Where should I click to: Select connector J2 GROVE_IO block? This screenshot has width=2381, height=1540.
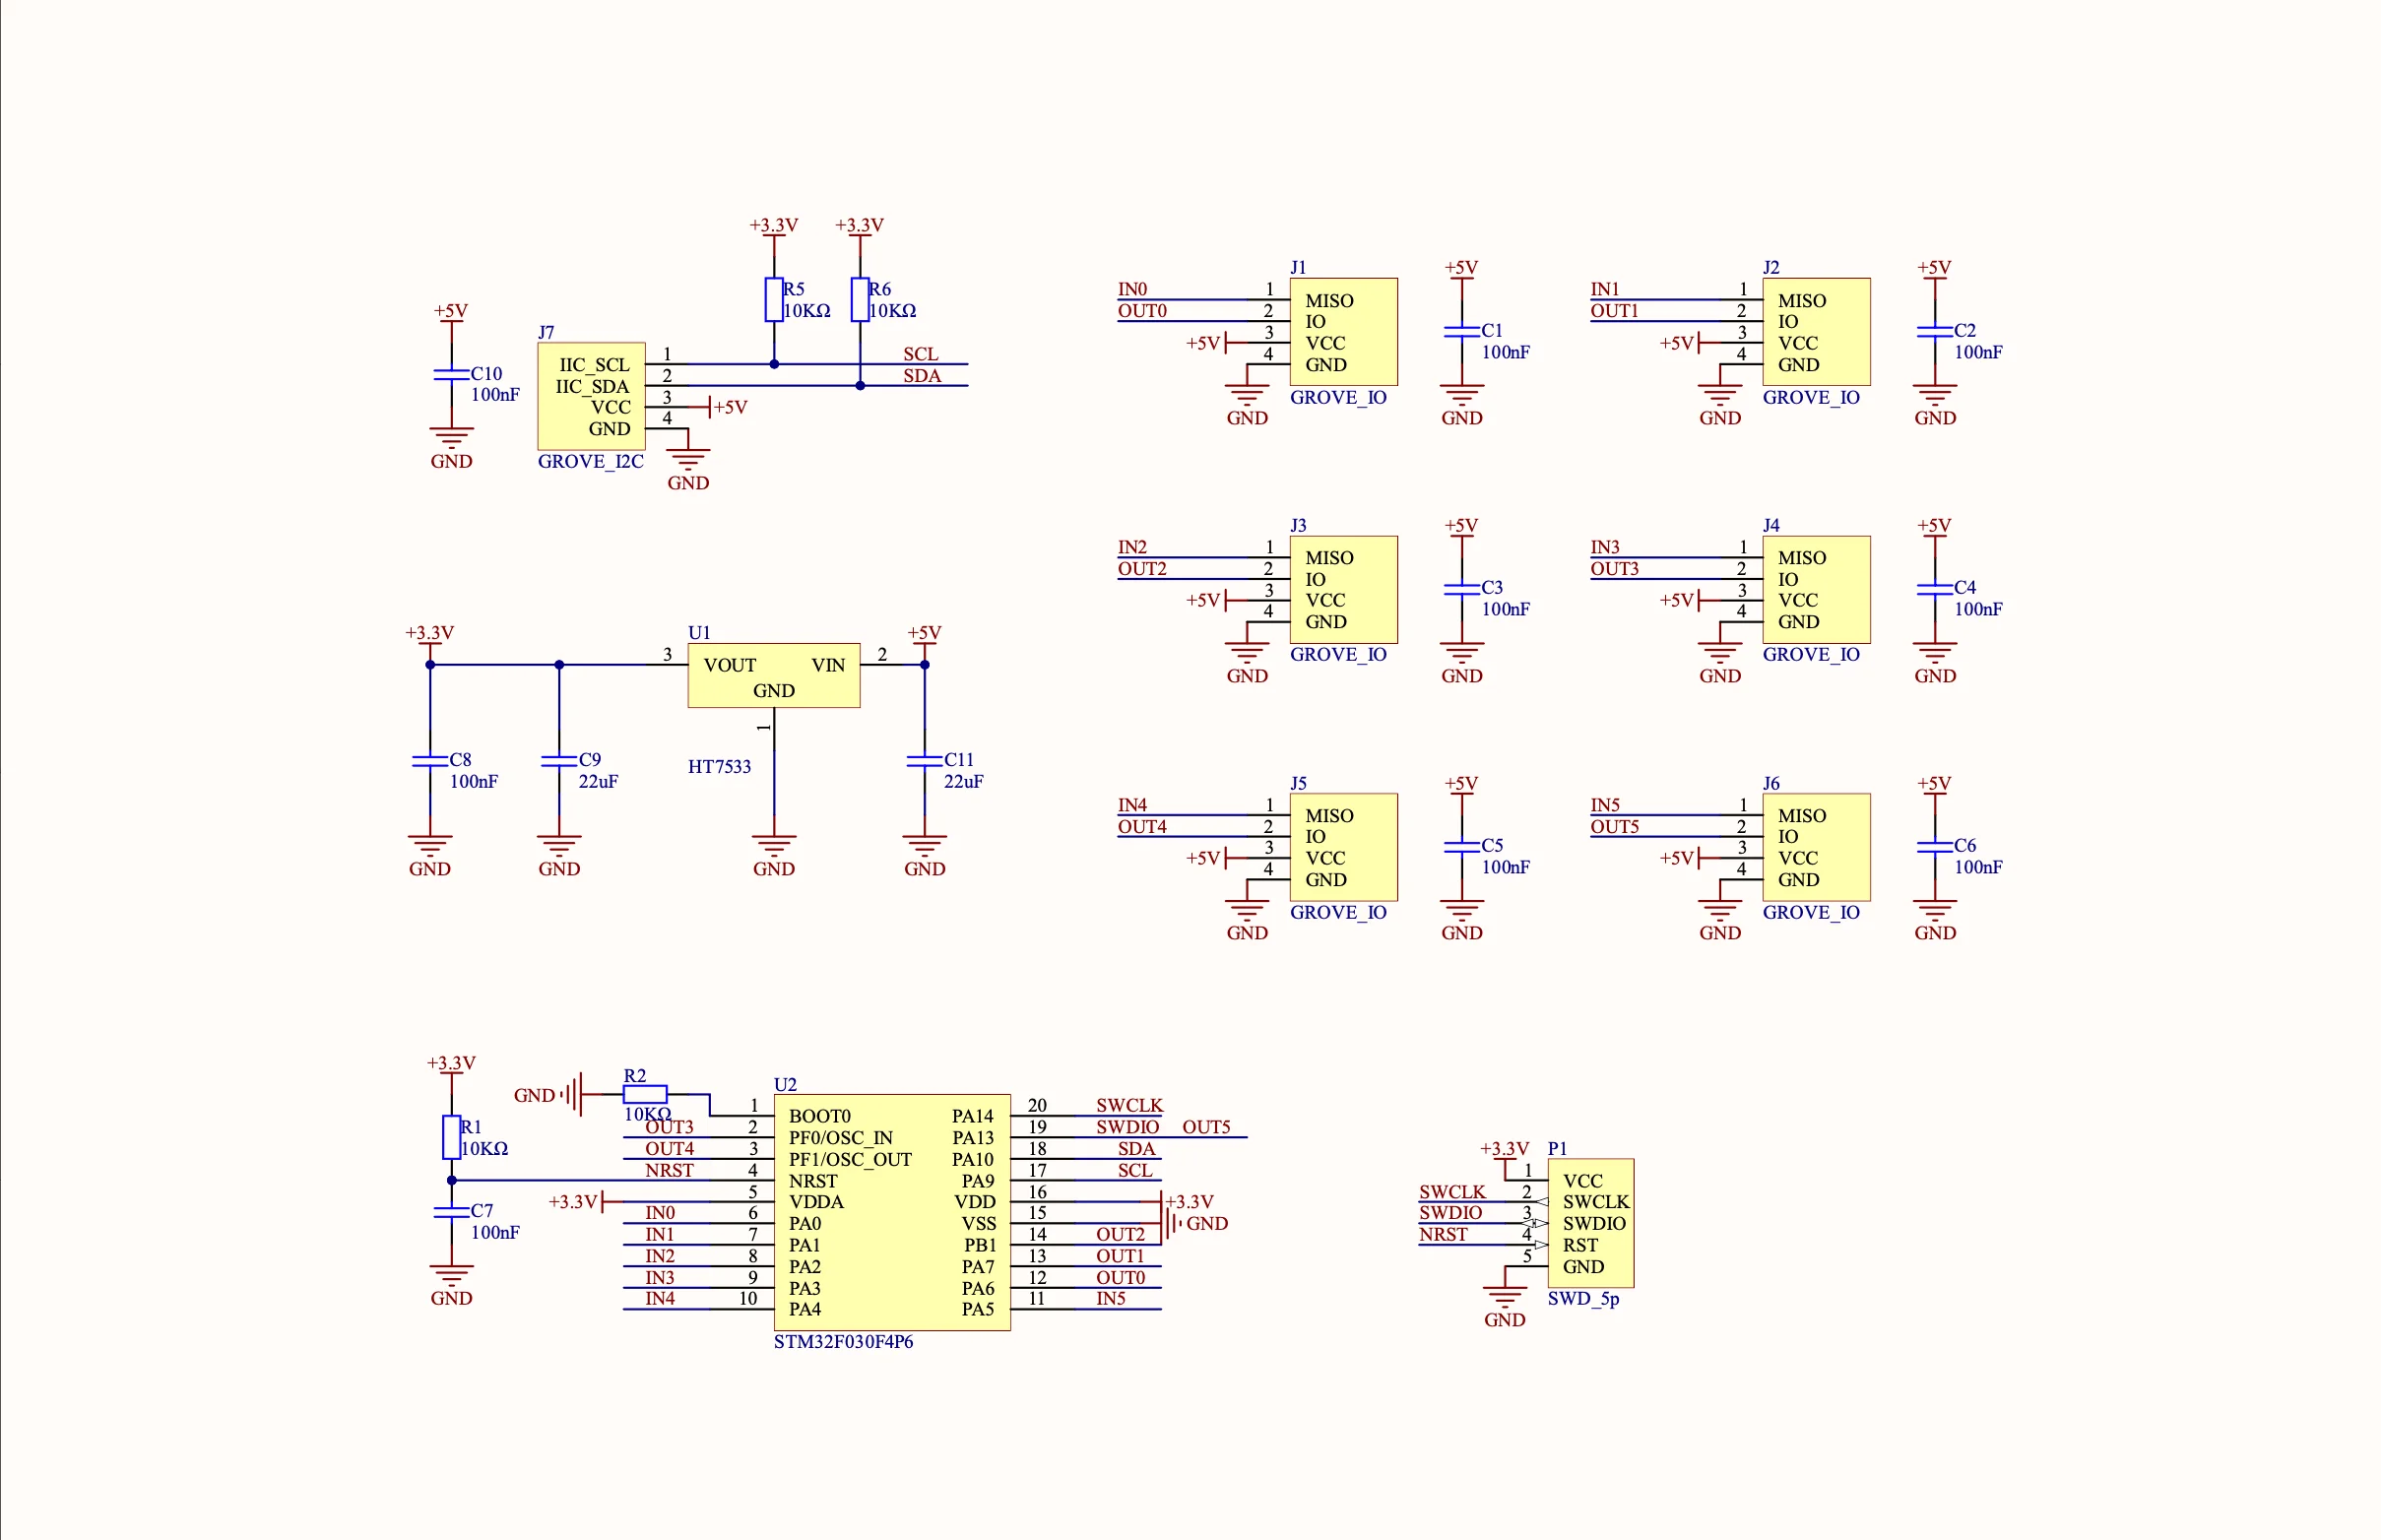click(1816, 331)
